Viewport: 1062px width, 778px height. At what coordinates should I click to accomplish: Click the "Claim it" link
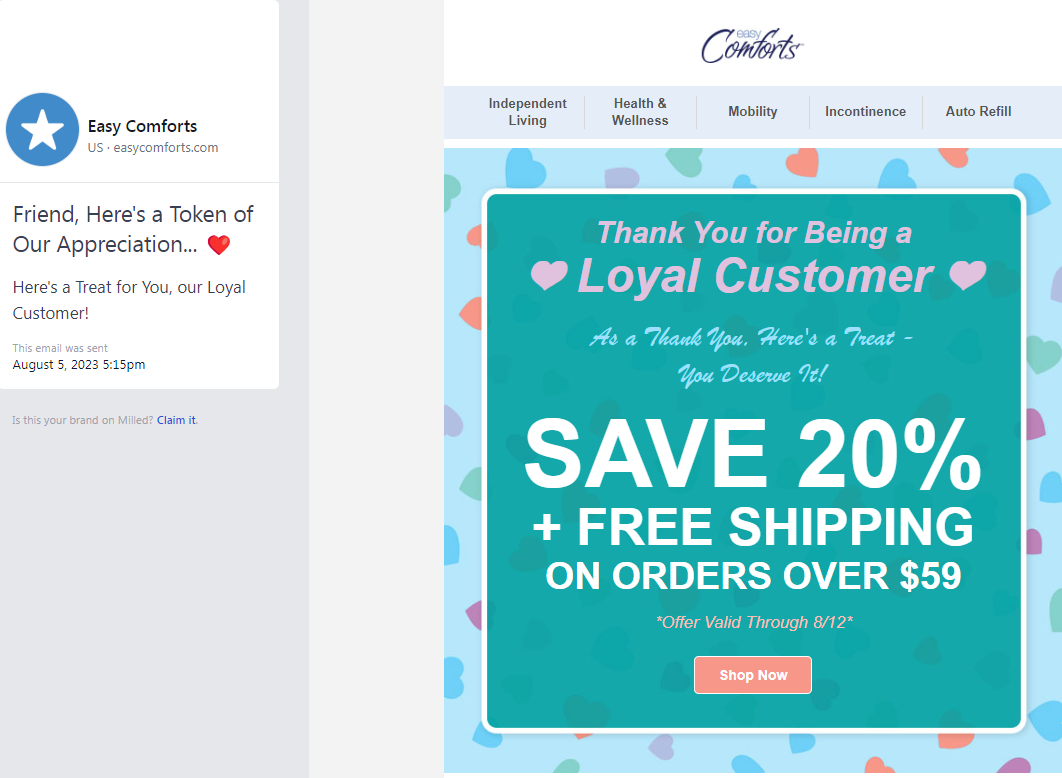click(176, 420)
